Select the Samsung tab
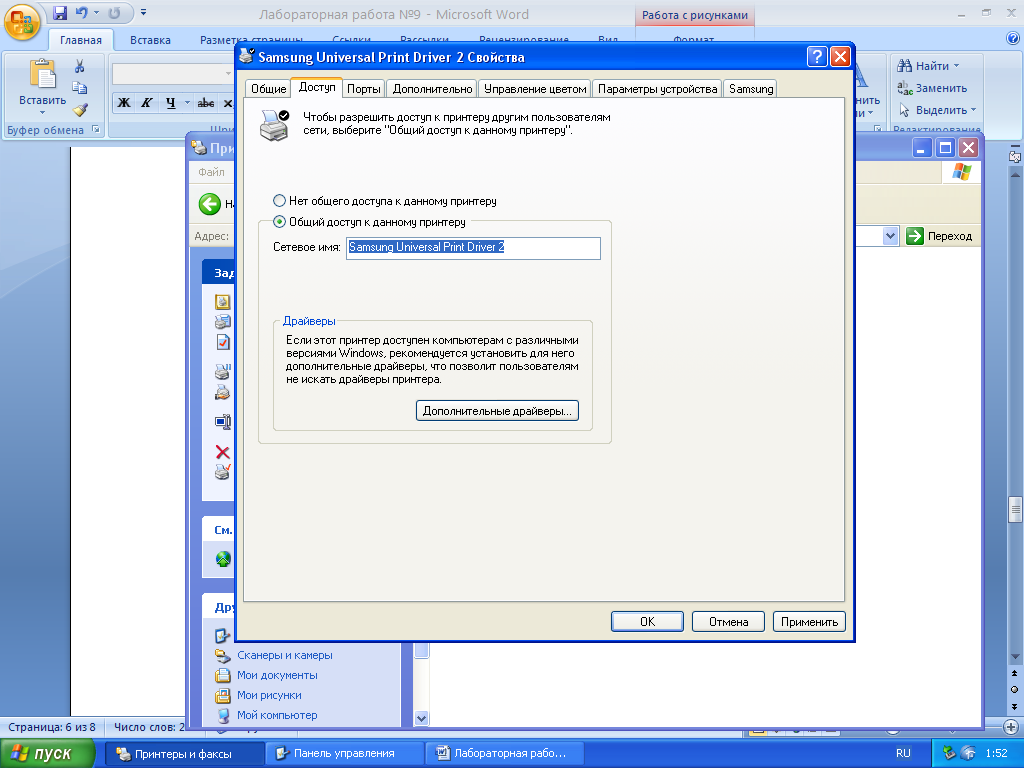Screen dimensions: 1024x768 point(751,89)
